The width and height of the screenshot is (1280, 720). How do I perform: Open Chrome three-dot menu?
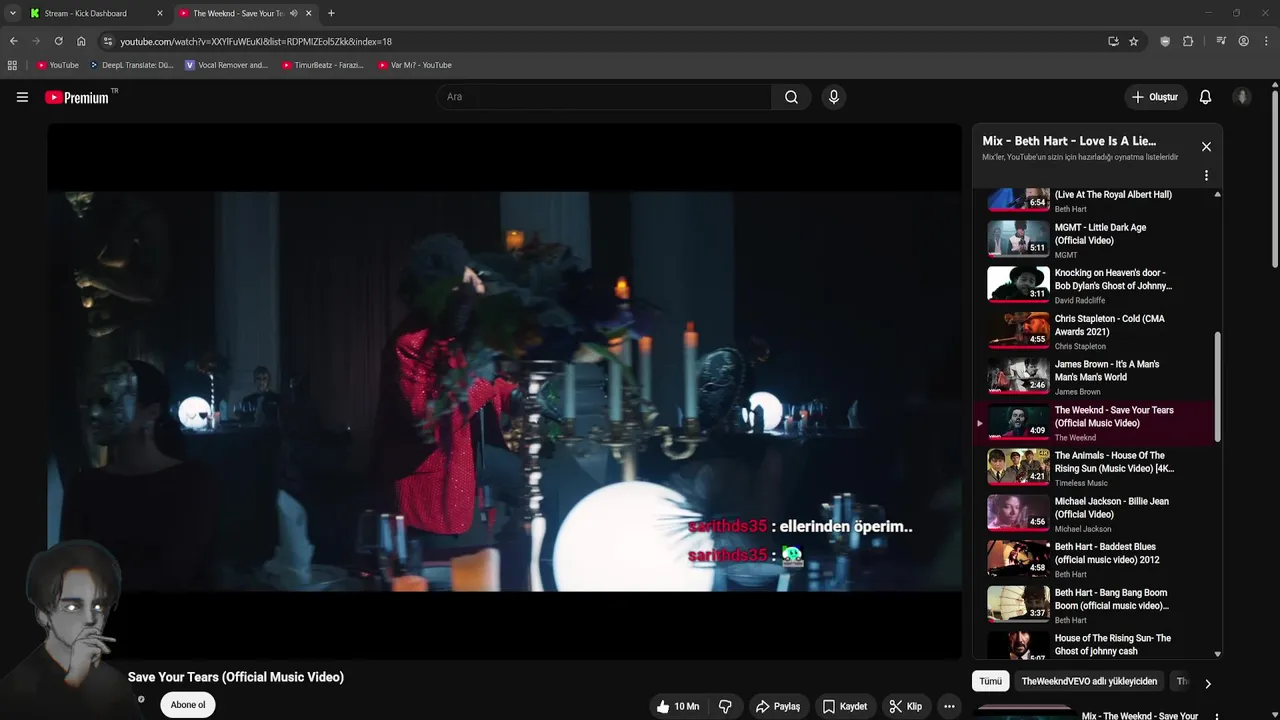tap(1266, 41)
